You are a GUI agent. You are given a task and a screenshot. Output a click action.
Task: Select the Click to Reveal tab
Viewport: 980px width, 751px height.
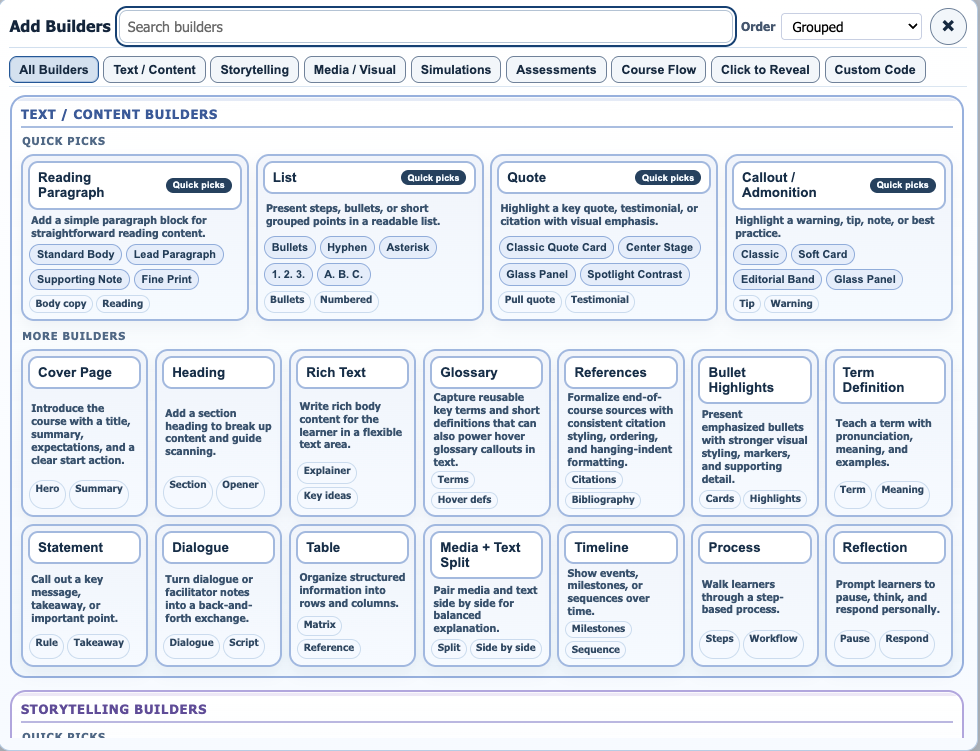coord(765,69)
